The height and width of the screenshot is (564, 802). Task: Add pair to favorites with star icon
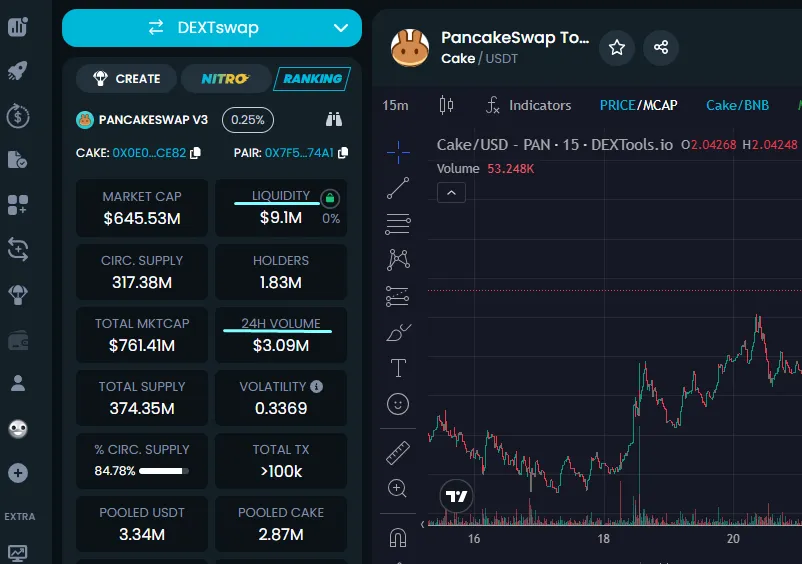tap(617, 48)
